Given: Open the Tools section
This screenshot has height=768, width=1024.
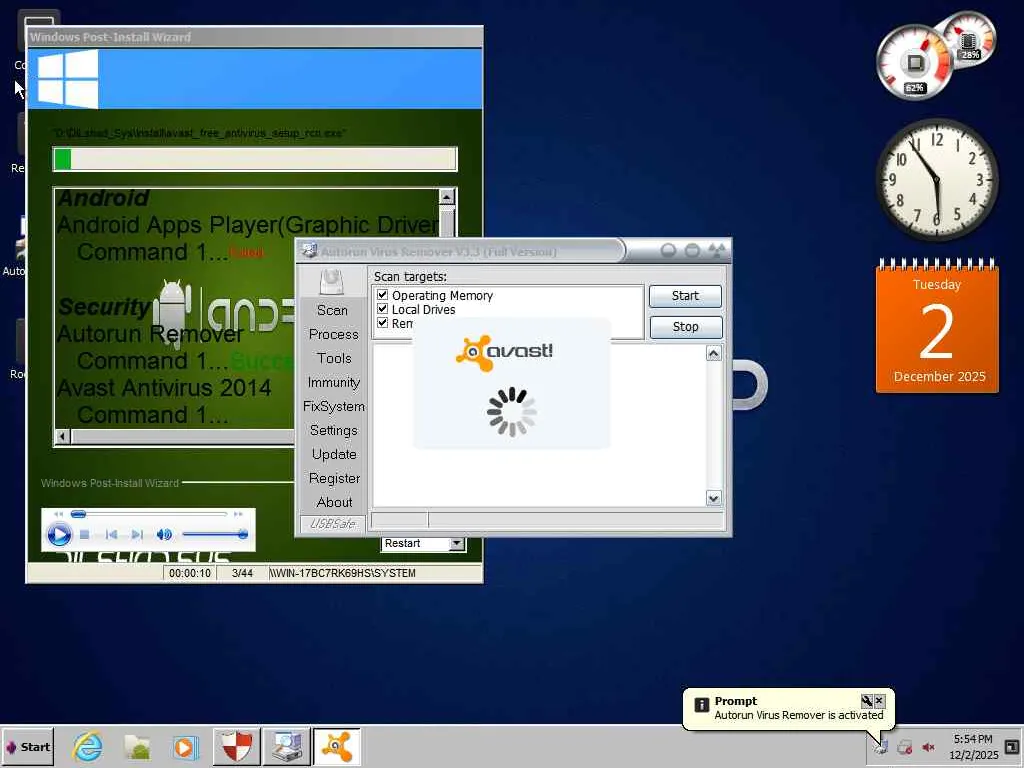Looking at the screenshot, I should click(334, 359).
